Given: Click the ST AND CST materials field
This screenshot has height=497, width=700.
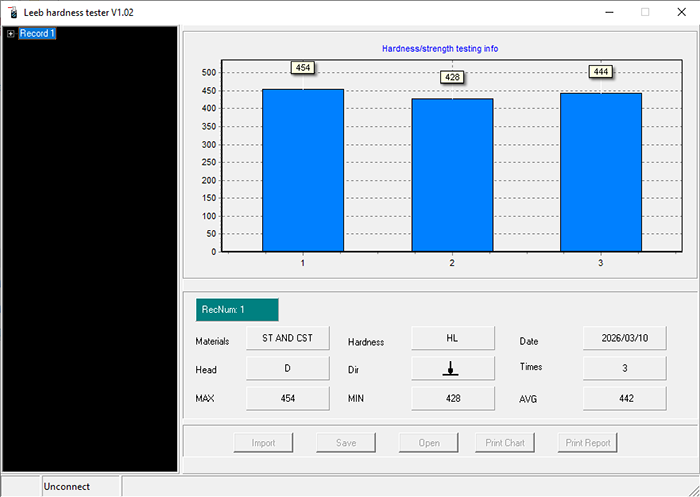Looking at the screenshot, I should coord(287,339).
